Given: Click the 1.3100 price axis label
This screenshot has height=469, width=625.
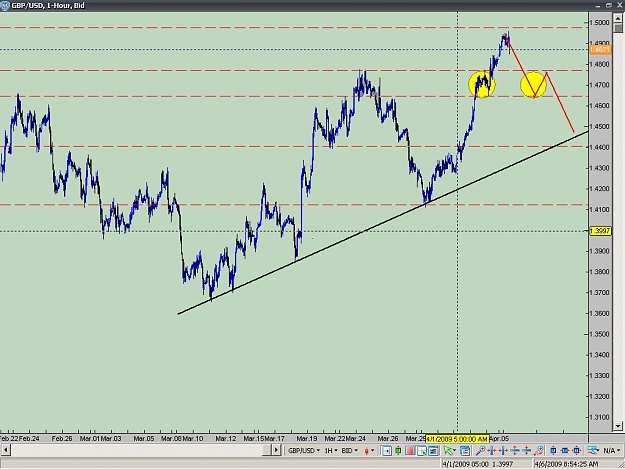Looking at the screenshot, I should [x=599, y=417].
